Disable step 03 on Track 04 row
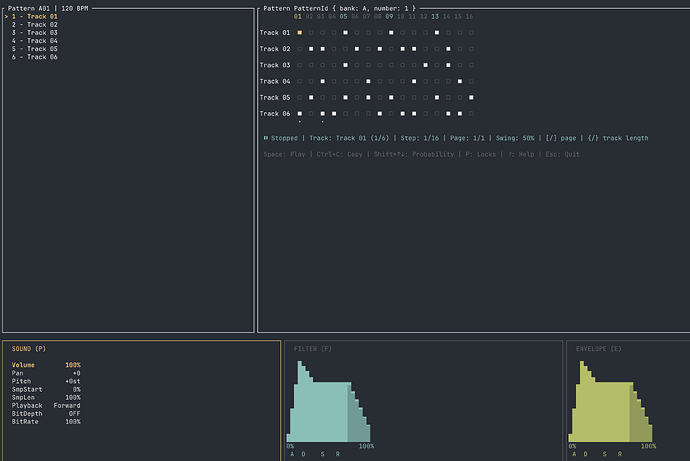690x461 pixels. point(323,81)
